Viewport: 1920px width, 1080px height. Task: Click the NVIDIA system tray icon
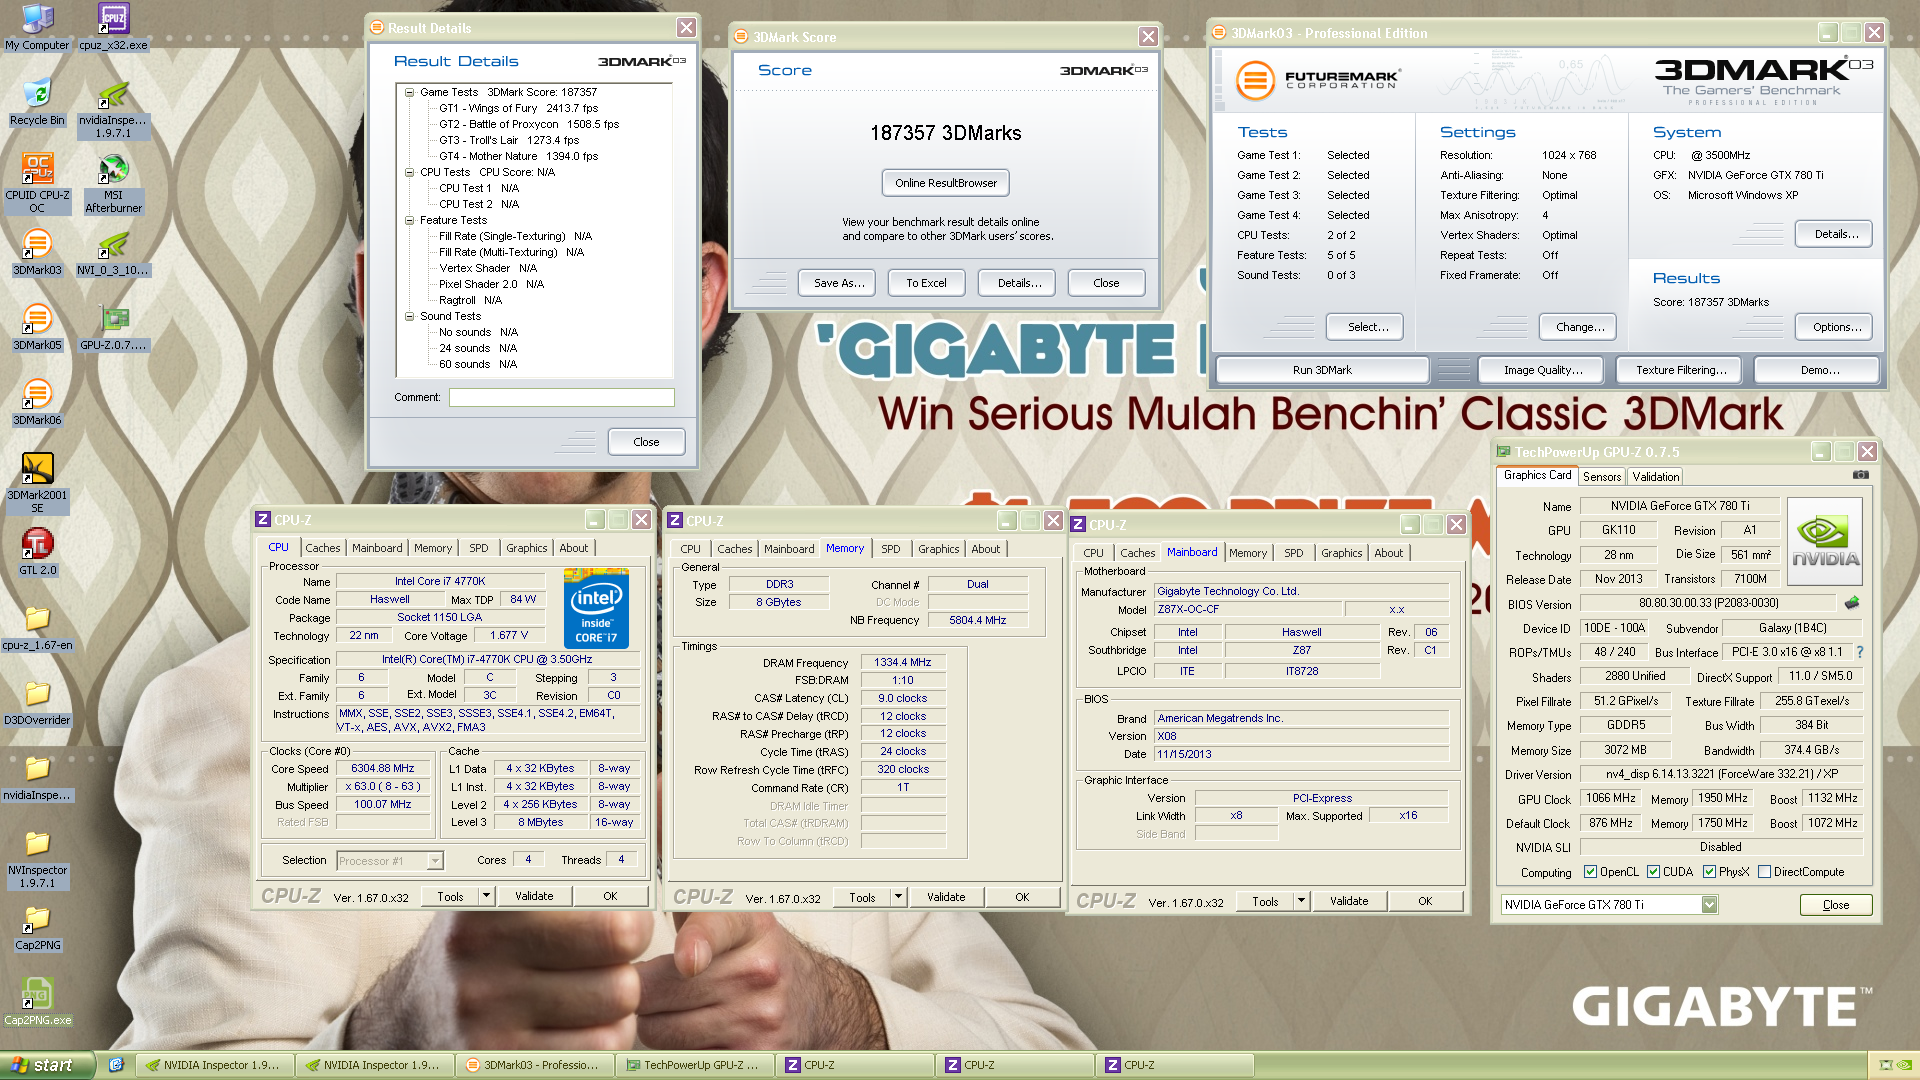pyautogui.click(x=1904, y=1065)
